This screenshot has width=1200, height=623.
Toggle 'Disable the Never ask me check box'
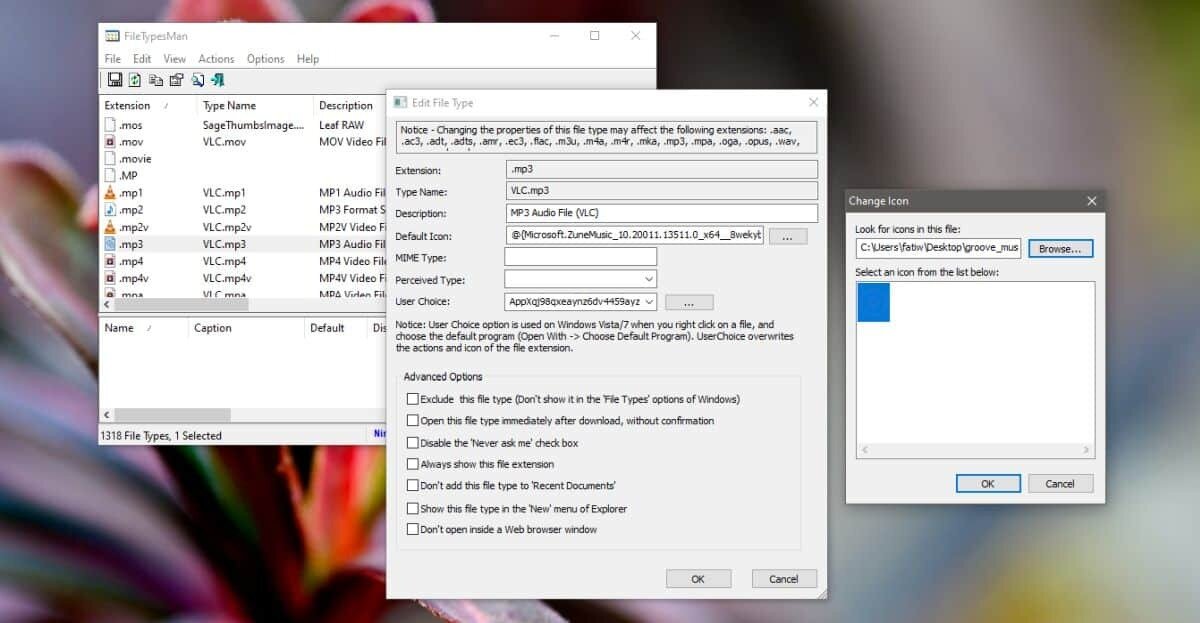tap(412, 442)
